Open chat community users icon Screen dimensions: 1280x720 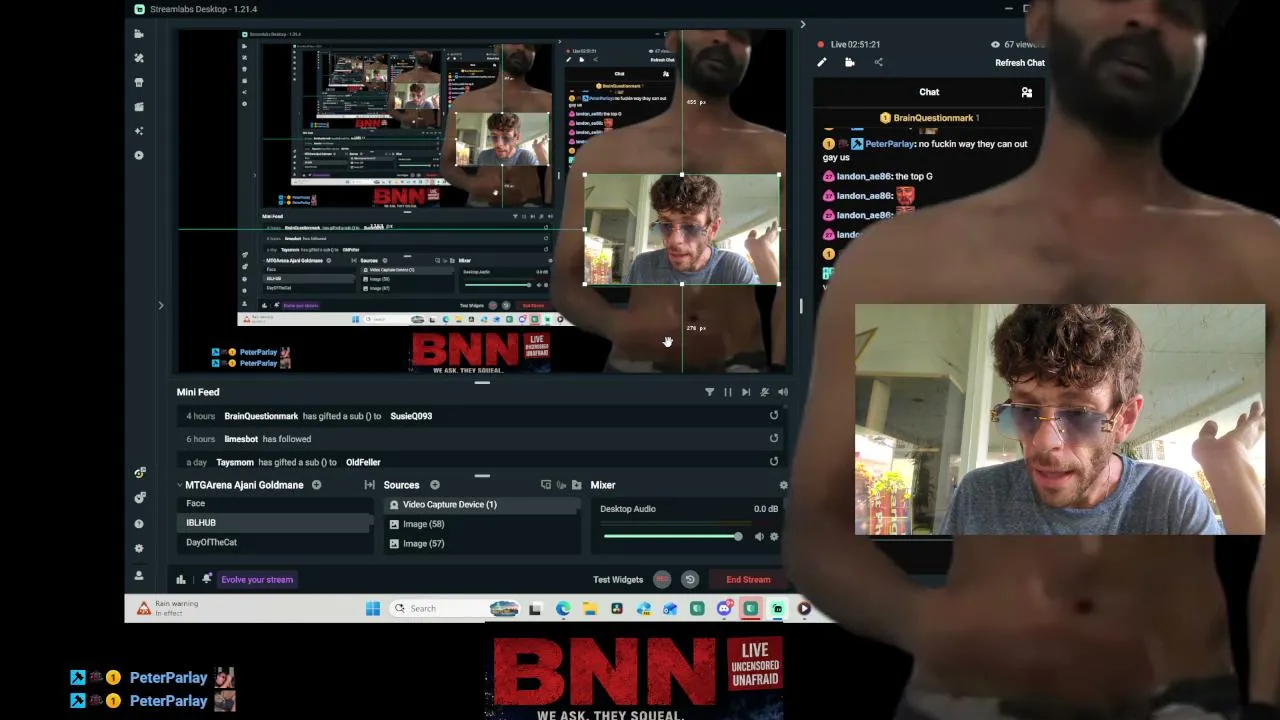1027,92
